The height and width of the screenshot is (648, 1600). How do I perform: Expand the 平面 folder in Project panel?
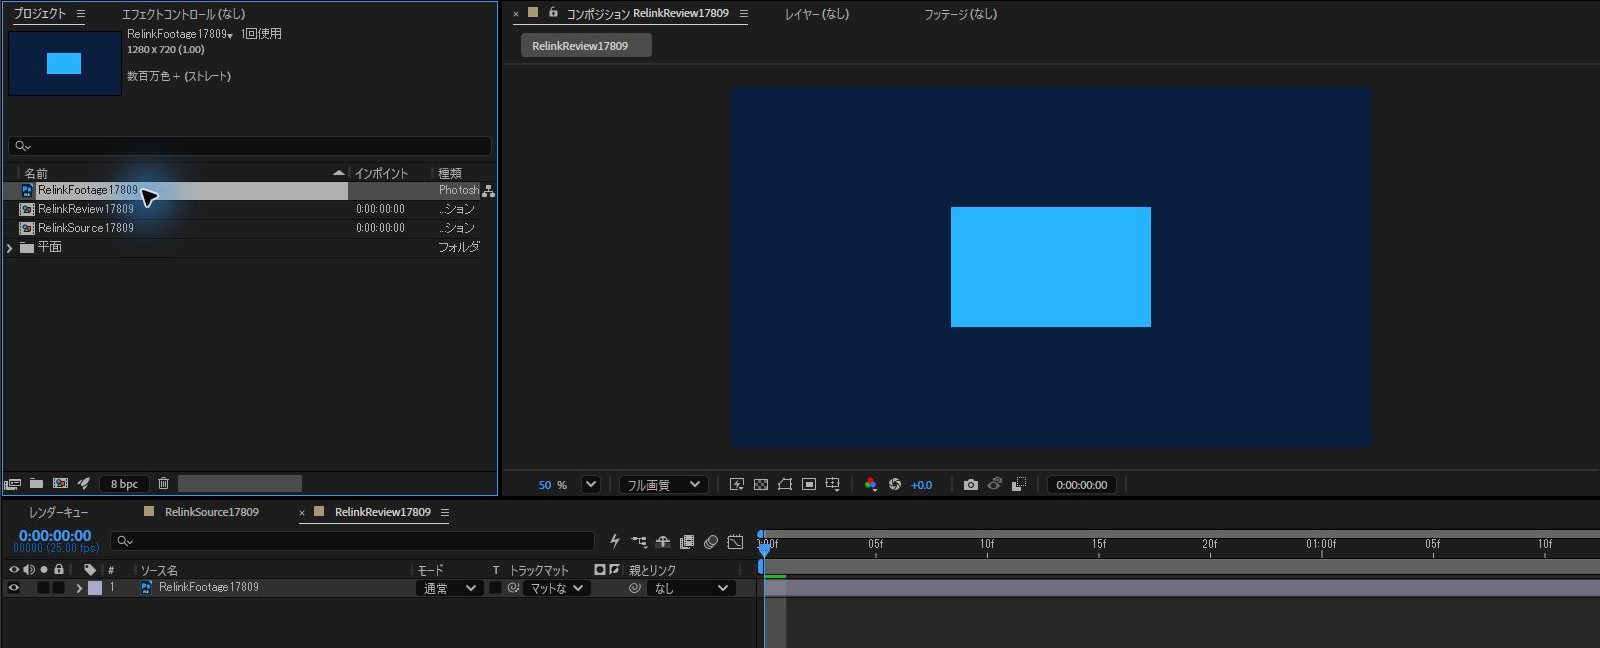tap(10, 248)
